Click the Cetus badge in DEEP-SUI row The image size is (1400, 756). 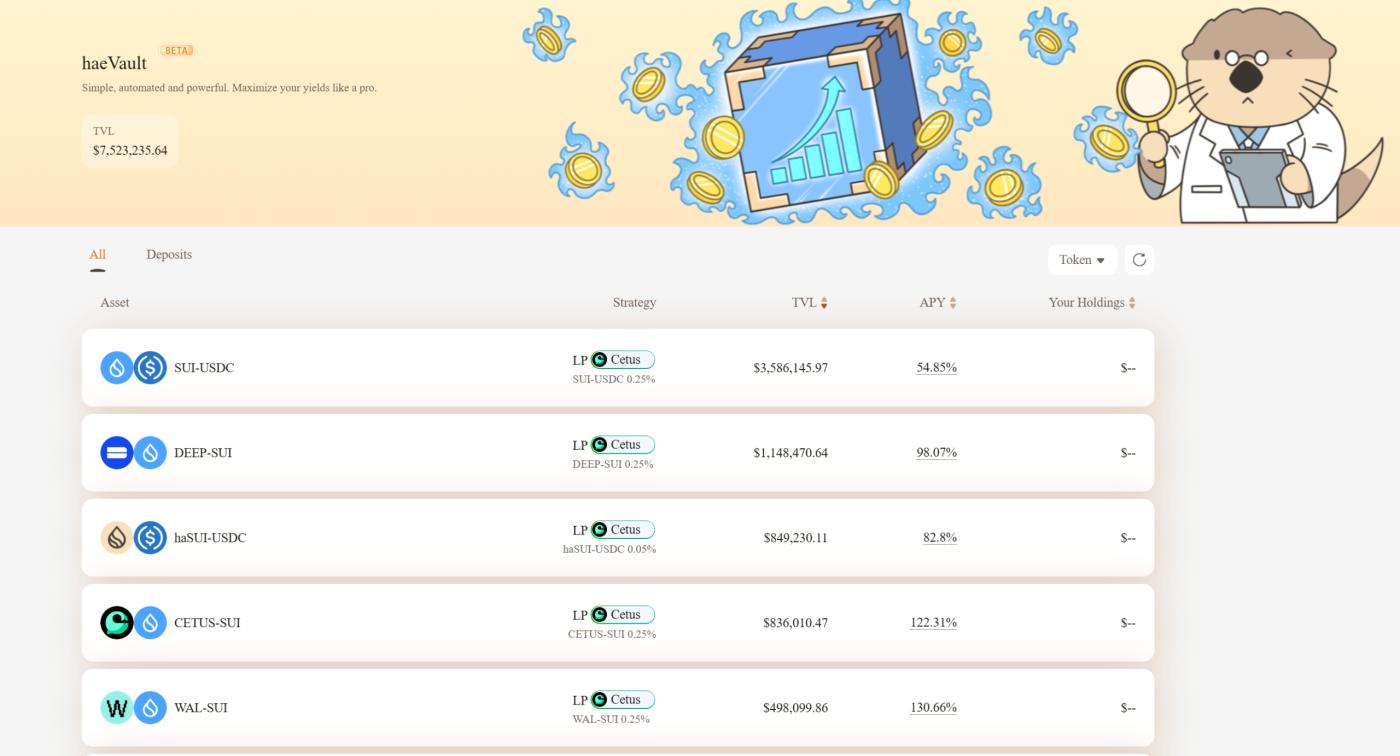622,445
